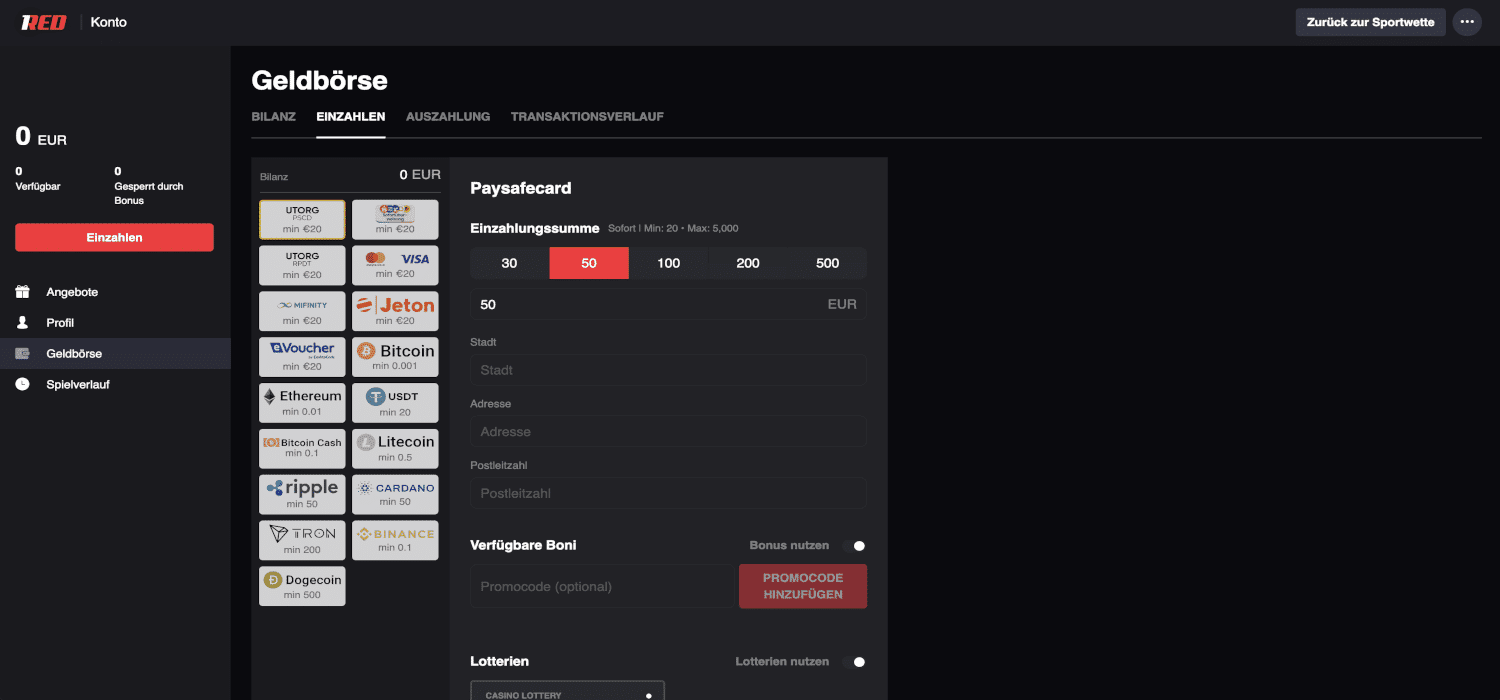Switch to the Auszahlung tab
The image size is (1500, 700).
pyautogui.click(x=448, y=117)
